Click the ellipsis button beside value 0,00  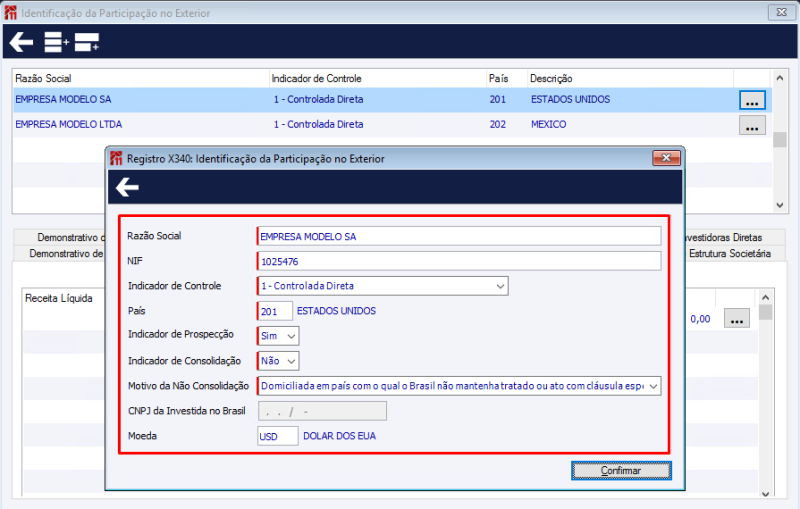(737, 318)
